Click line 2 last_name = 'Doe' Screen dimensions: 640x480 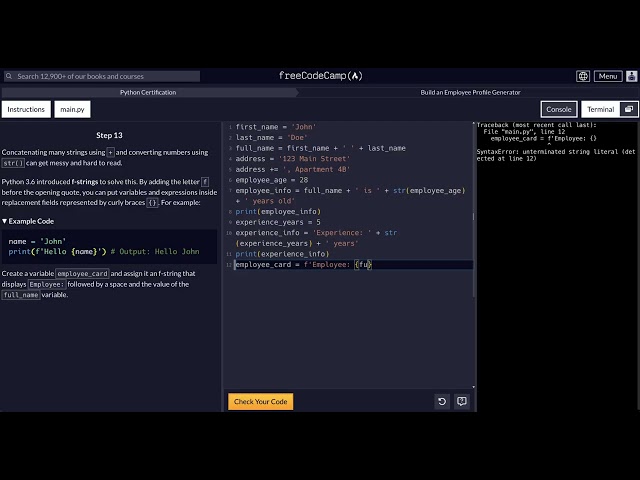tap(271, 138)
